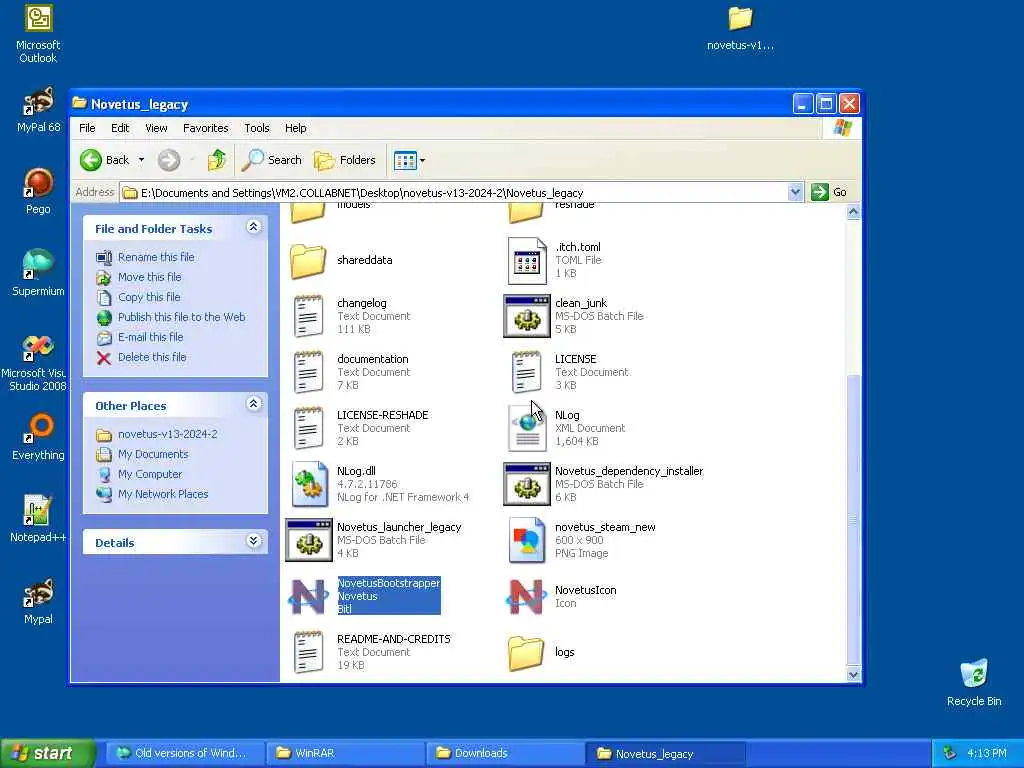Click E-mail this file link
The height and width of the screenshot is (768, 1024).
click(150, 337)
